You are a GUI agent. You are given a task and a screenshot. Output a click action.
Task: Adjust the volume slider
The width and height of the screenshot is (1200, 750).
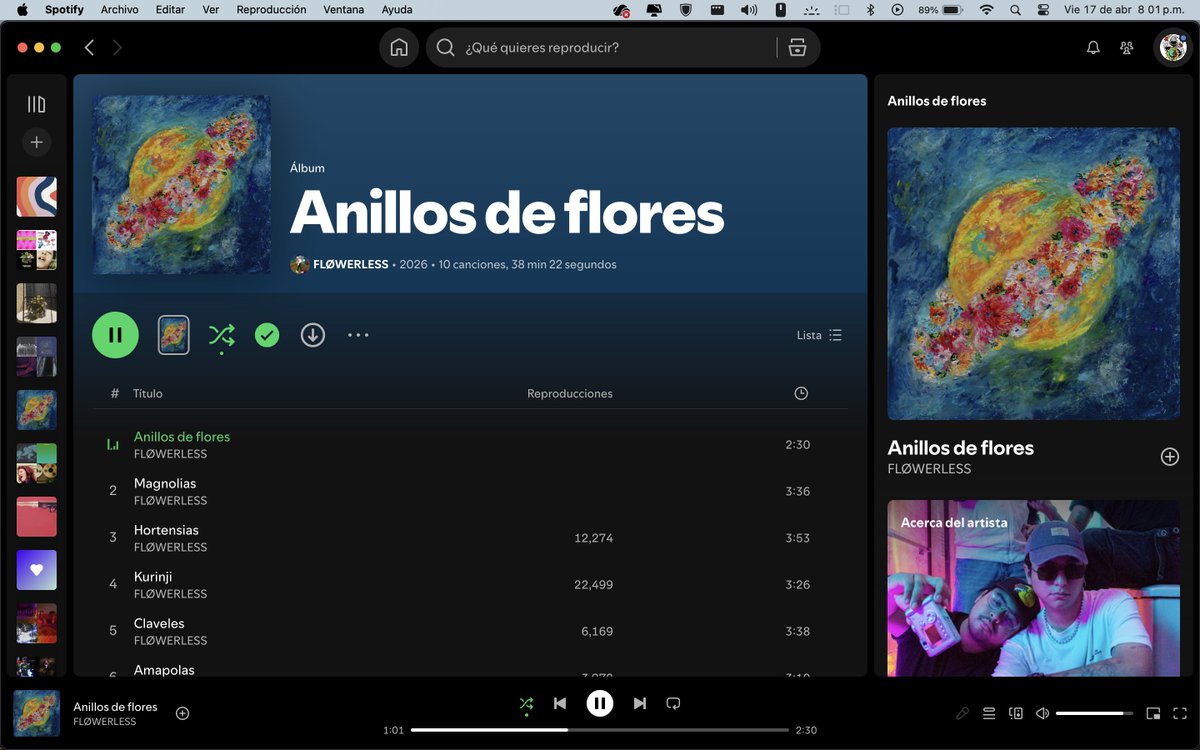click(x=1094, y=713)
